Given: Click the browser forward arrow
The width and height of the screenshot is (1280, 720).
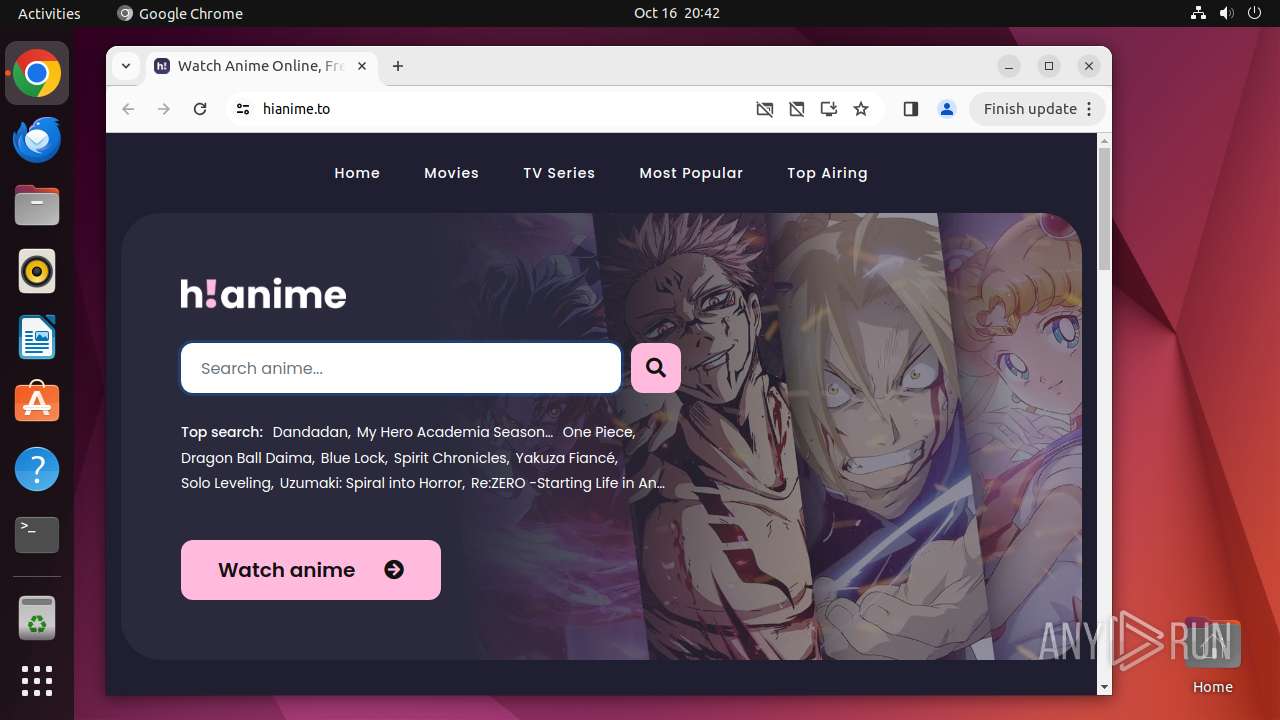Looking at the screenshot, I should click(x=164, y=109).
